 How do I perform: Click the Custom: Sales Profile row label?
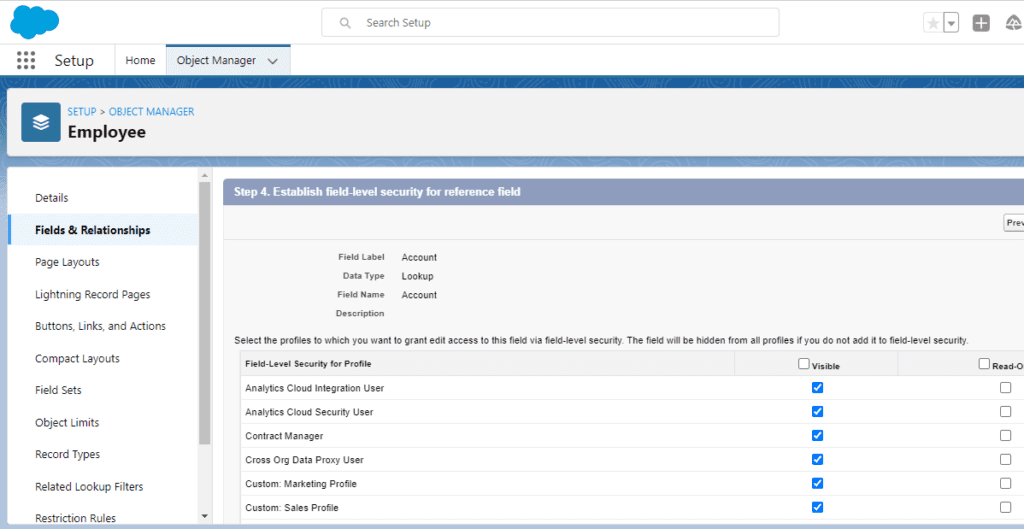[x=292, y=507]
